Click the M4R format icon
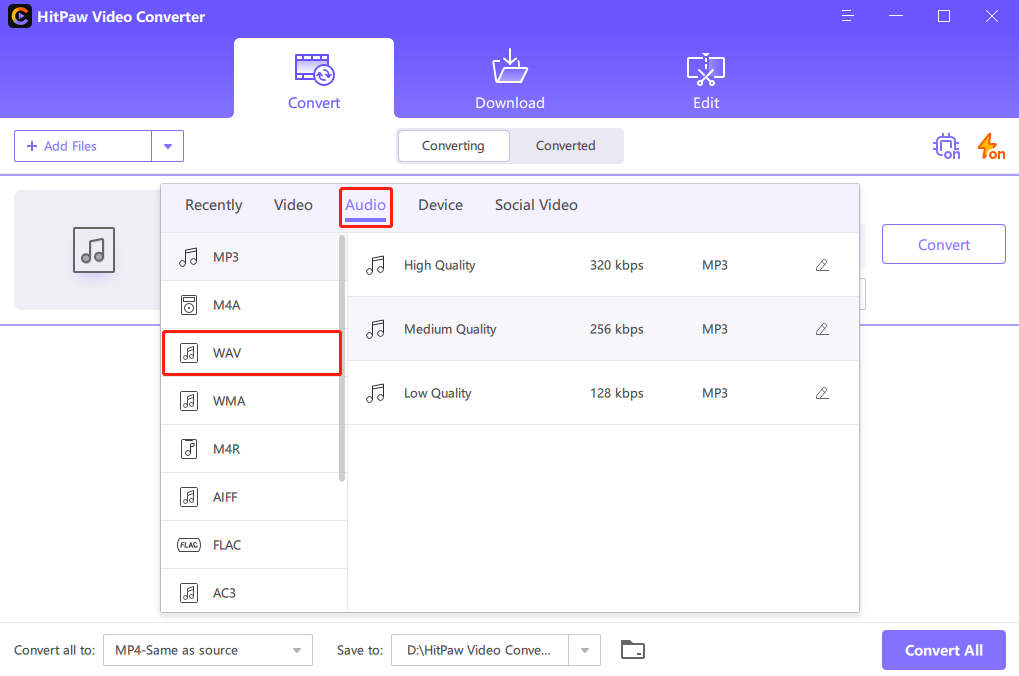The height and width of the screenshot is (676, 1019). point(188,449)
